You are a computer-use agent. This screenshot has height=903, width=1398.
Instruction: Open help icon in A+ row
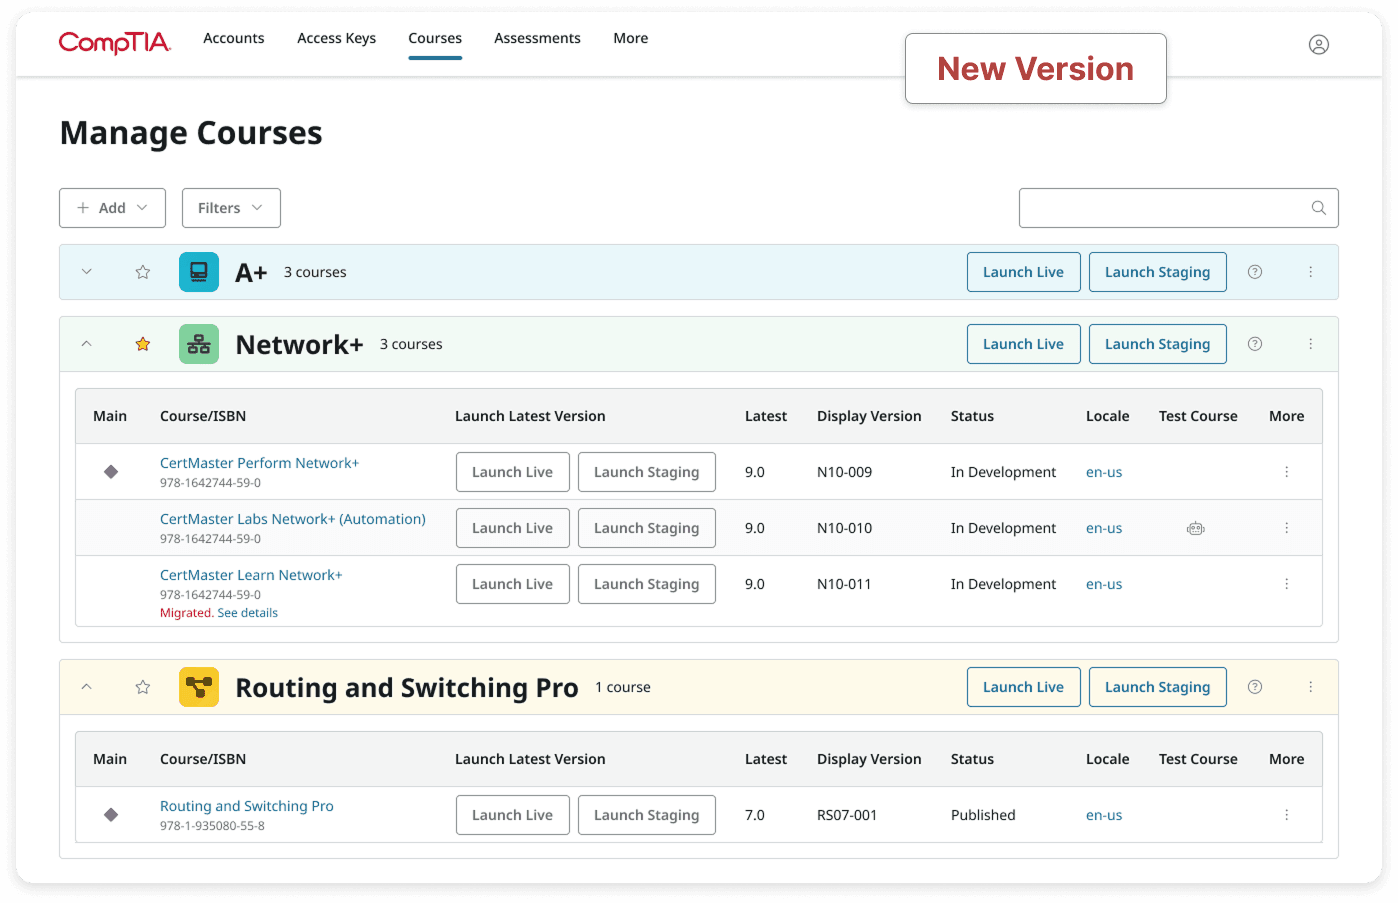tap(1255, 272)
